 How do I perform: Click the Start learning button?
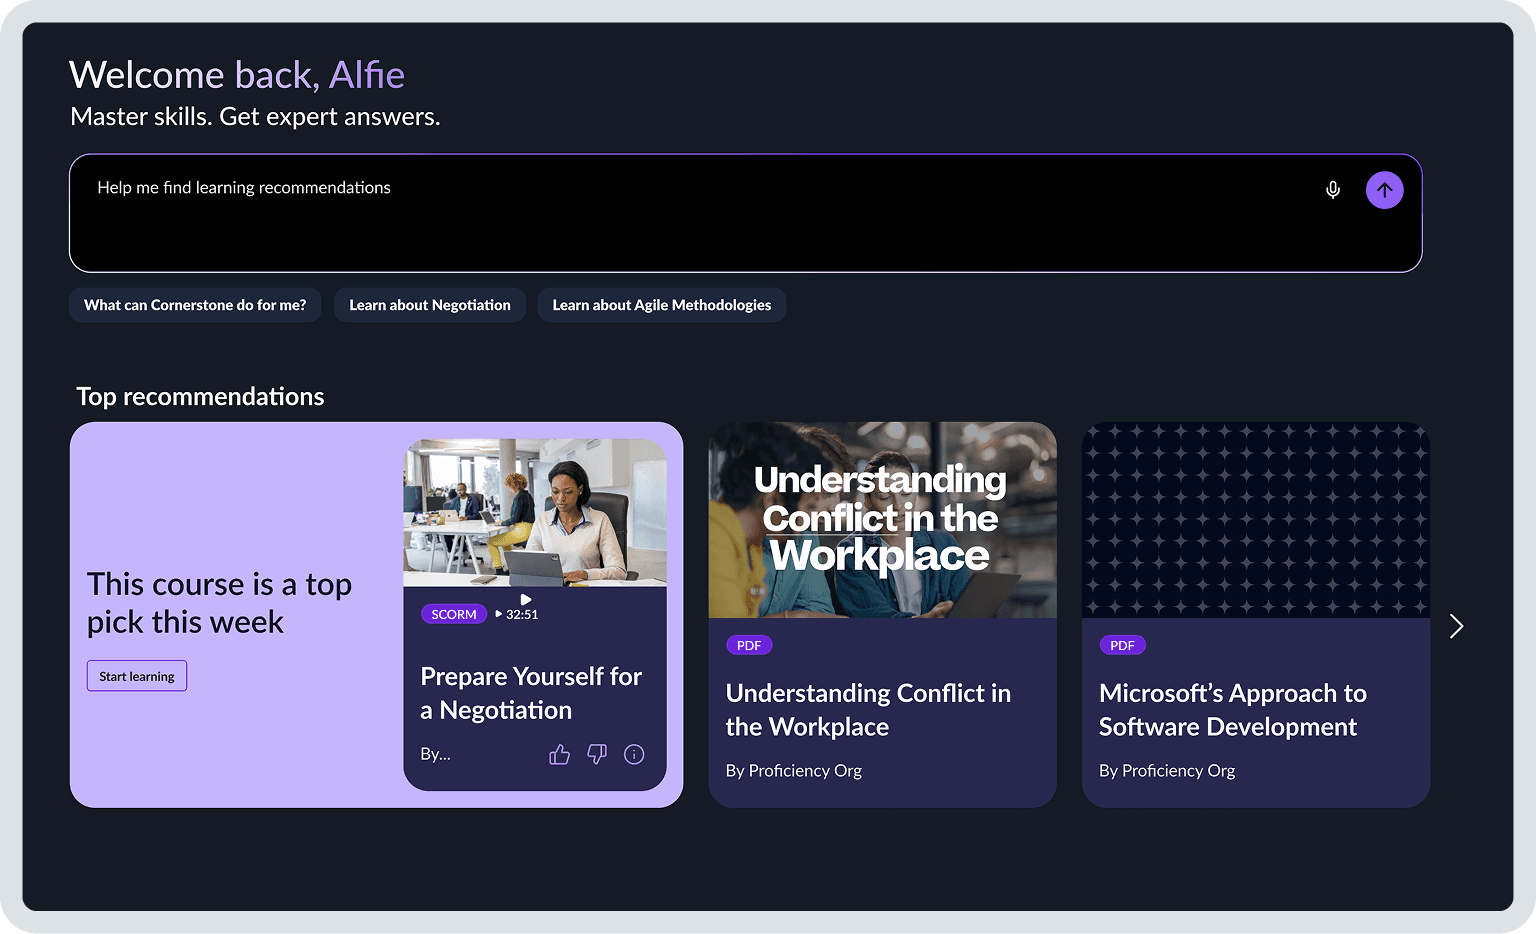coord(136,675)
